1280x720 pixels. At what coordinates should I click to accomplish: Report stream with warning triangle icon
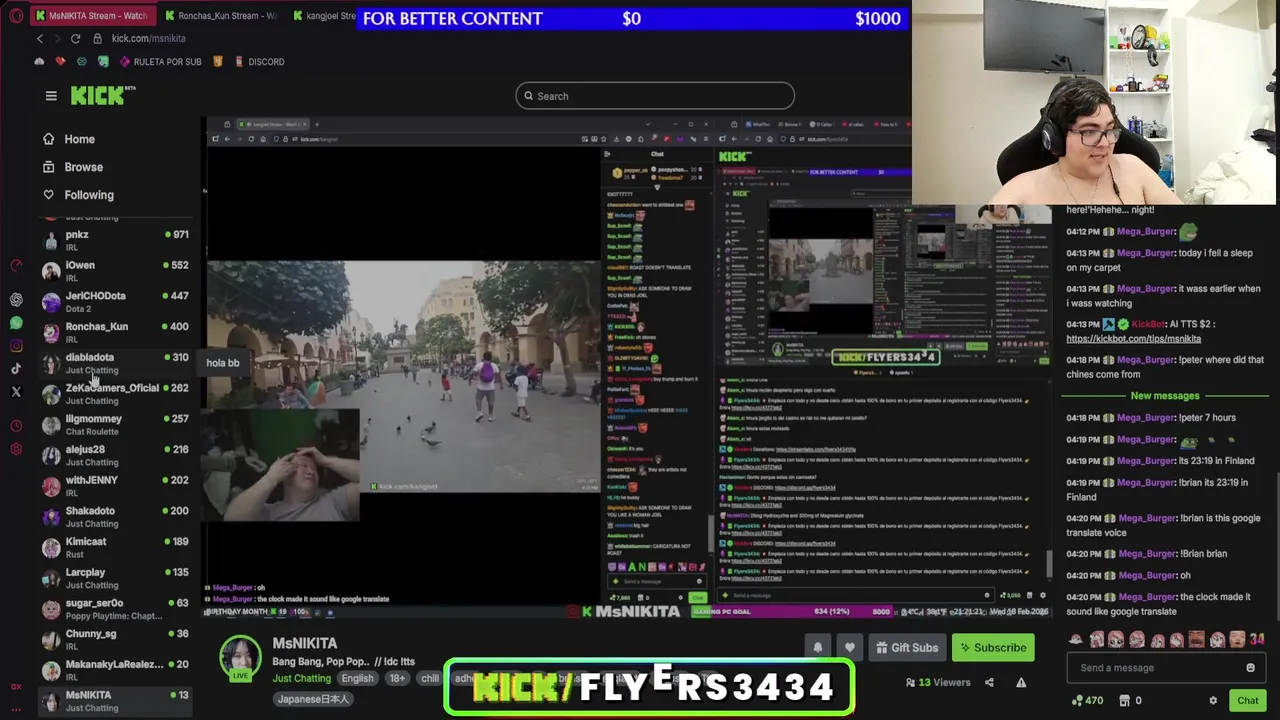1021,682
